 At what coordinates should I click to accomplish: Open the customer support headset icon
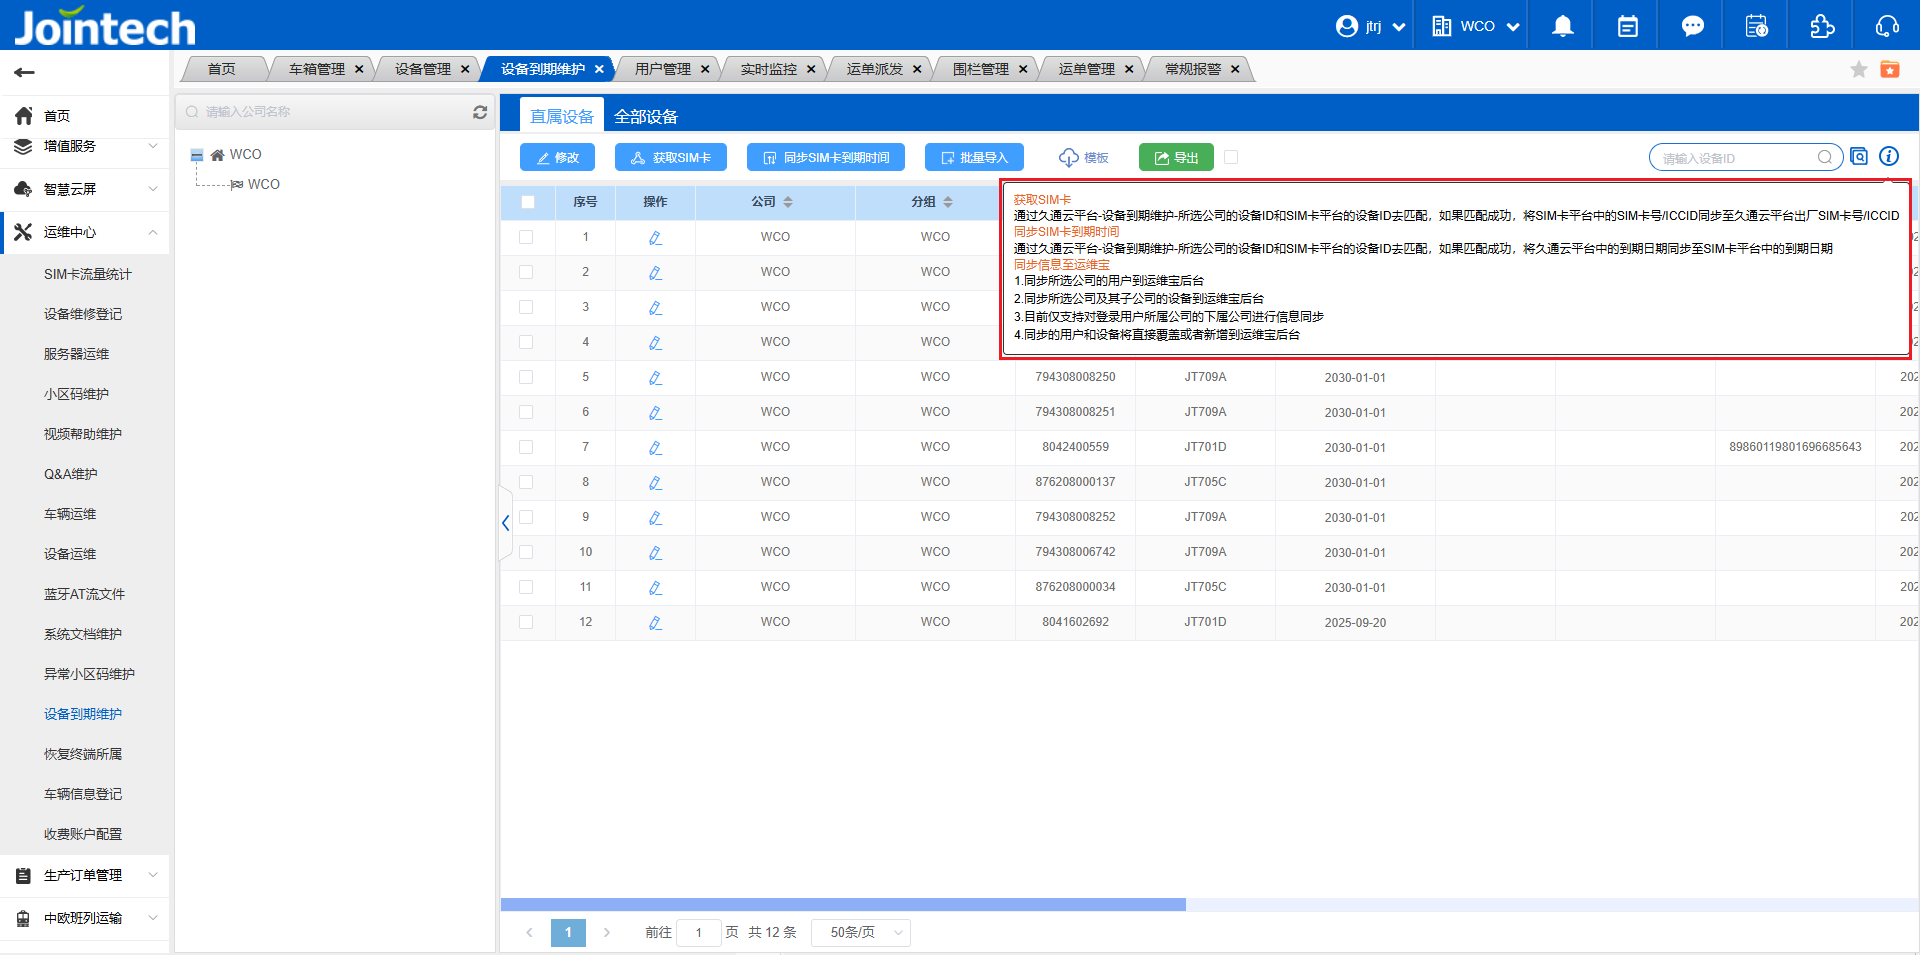coord(1887,26)
